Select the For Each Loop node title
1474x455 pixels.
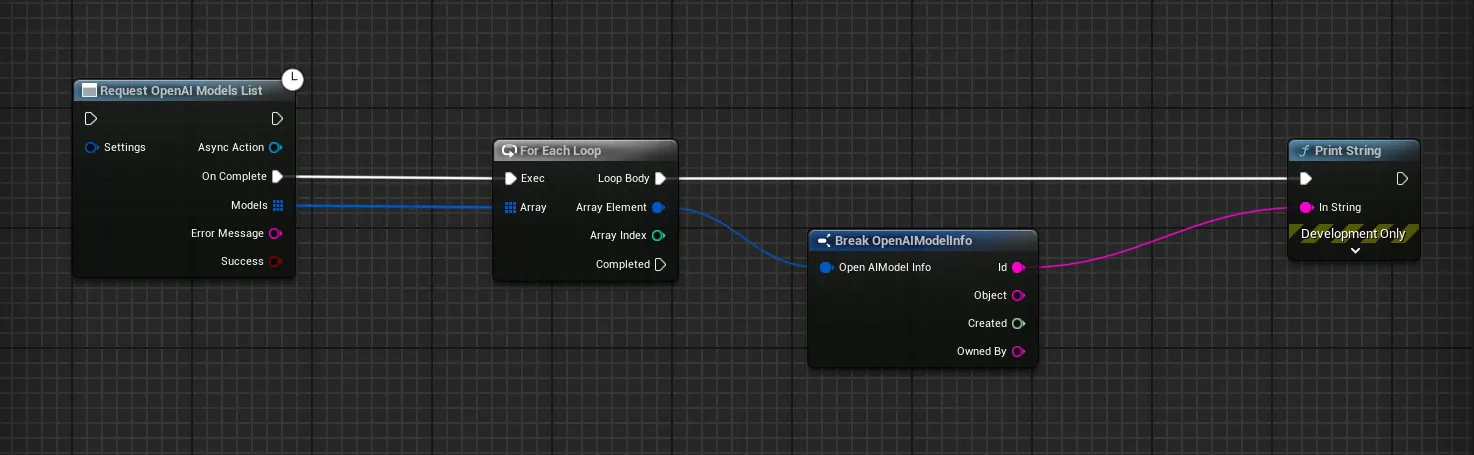click(560, 151)
